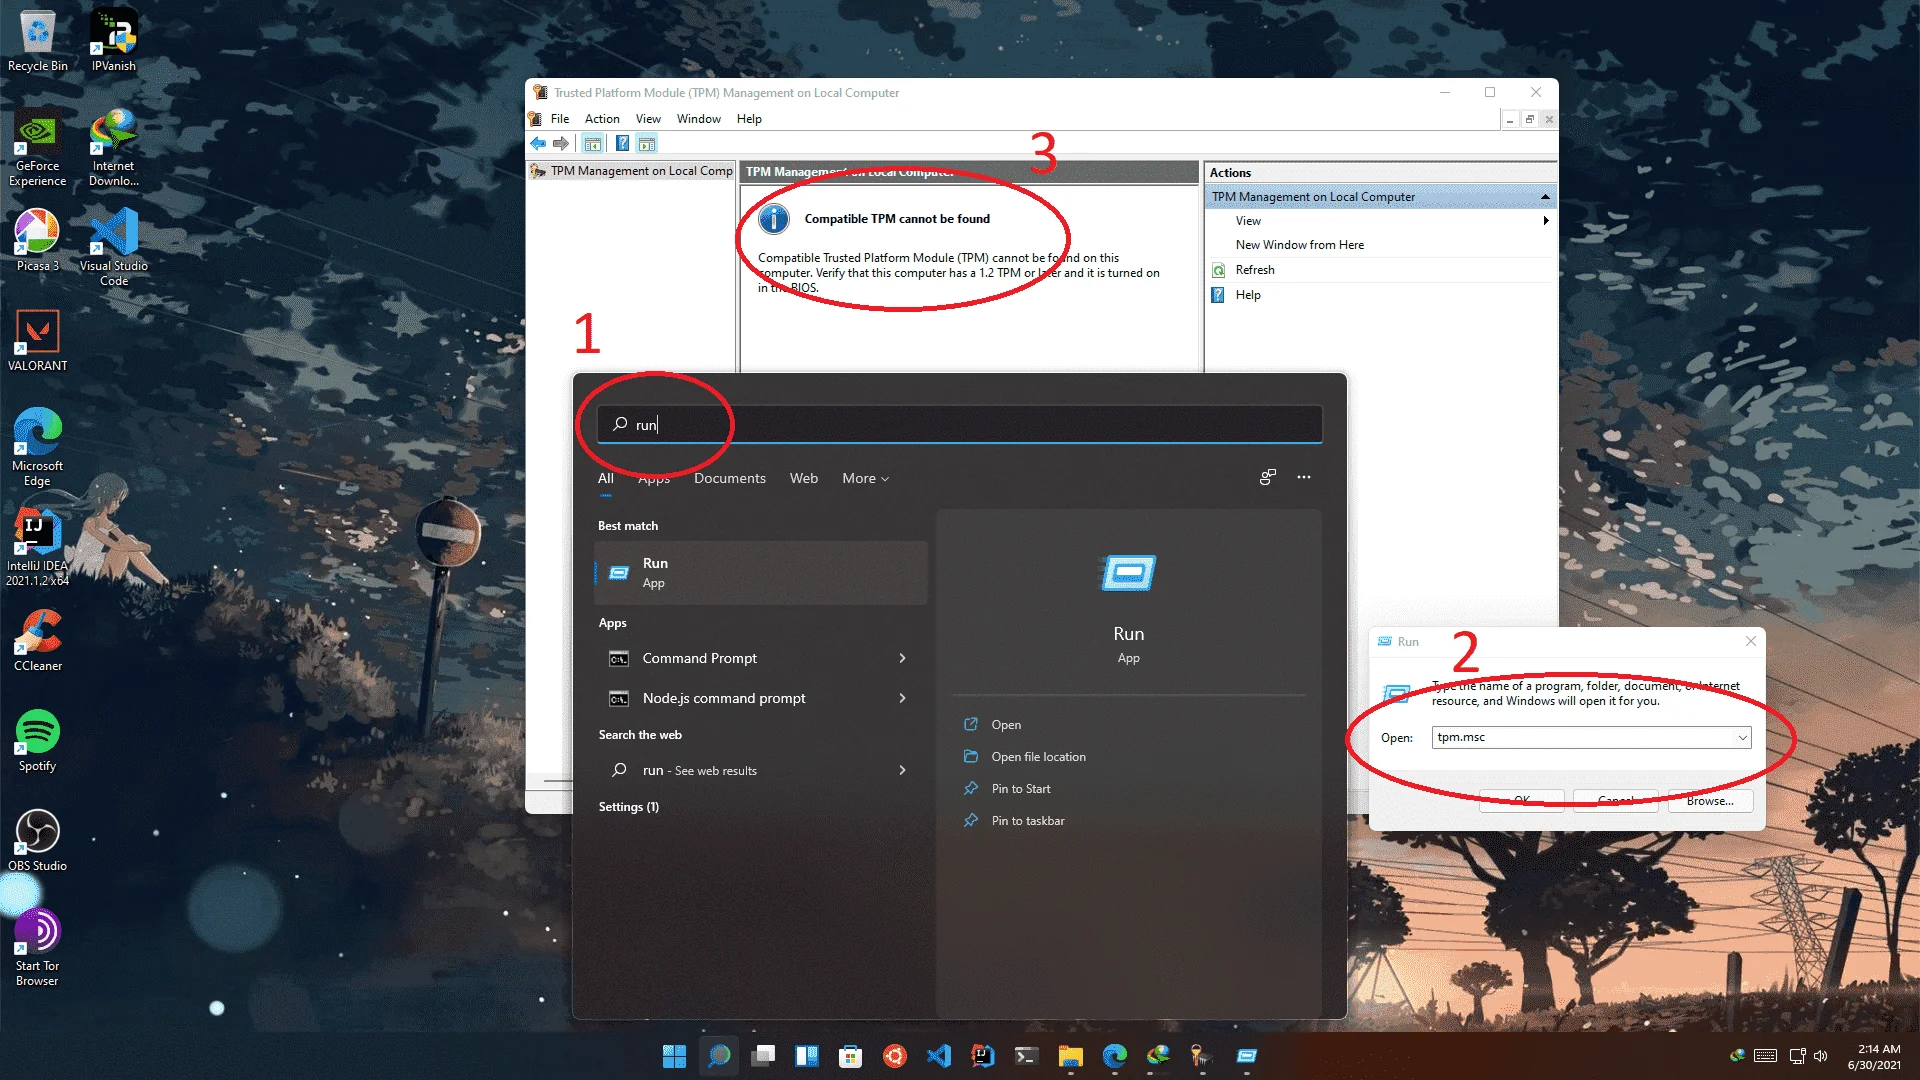The height and width of the screenshot is (1080, 1920).
Task: Open Start Tor Browser desktop shortcut
Action: tap(38, 947)
